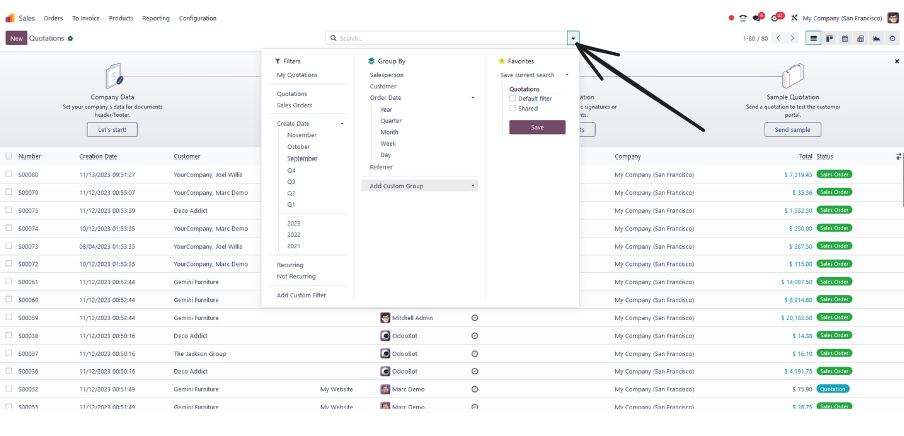Open the gear menu beside Quotations title
The image size is (904, 436).
70,39
